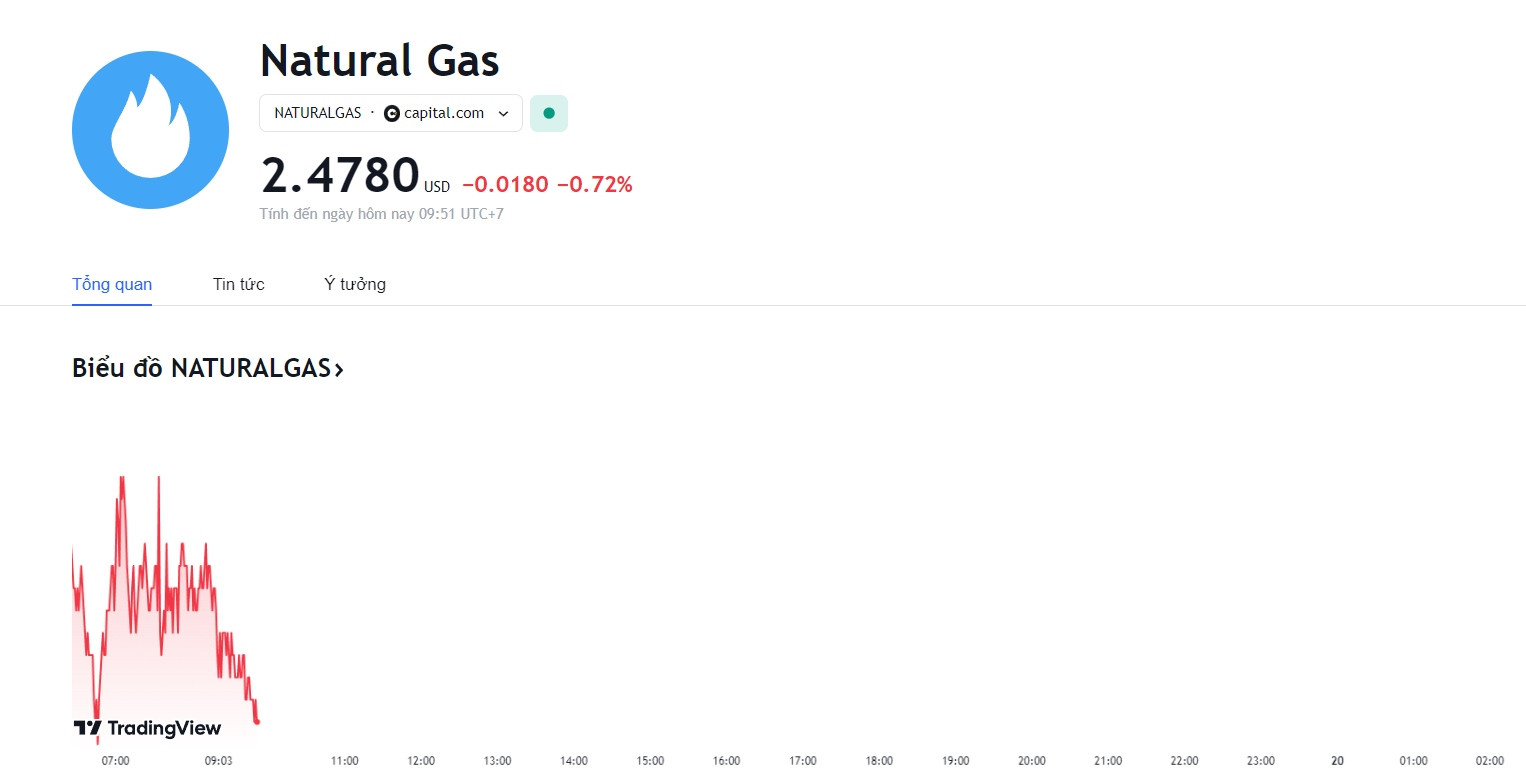The width and height of the screenshot is (1526, 783).
Task: Click the blue Natural Gas flame logo
Action: 150,130
